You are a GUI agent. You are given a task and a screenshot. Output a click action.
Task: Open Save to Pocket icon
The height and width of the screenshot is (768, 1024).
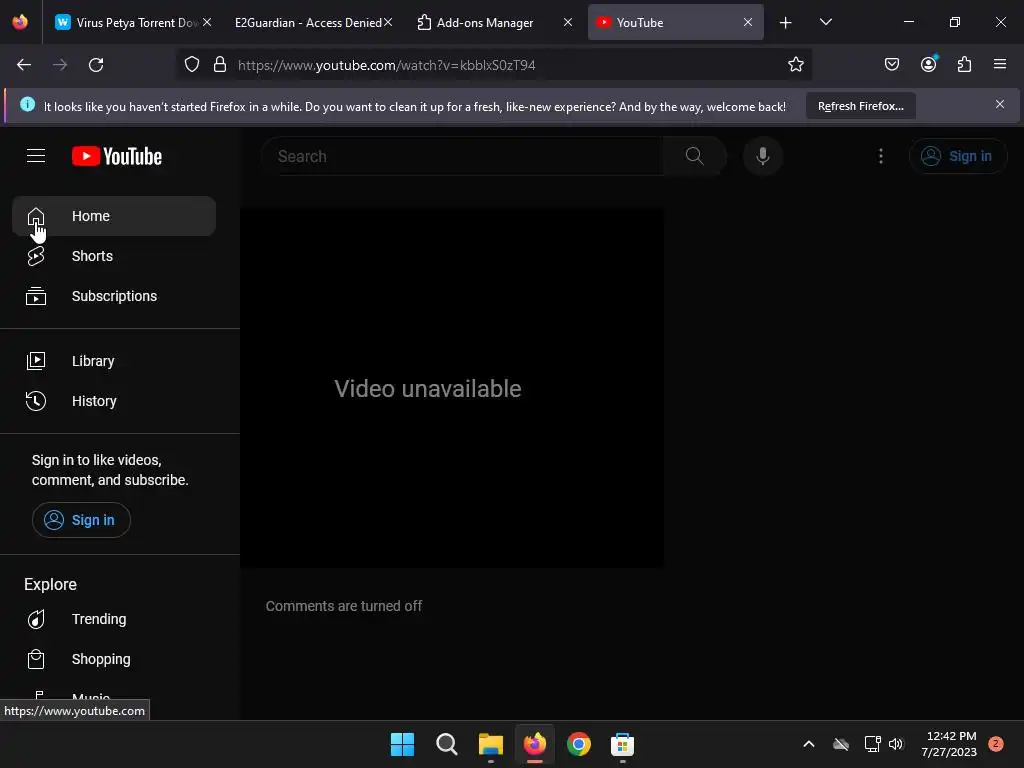(891, 65)
